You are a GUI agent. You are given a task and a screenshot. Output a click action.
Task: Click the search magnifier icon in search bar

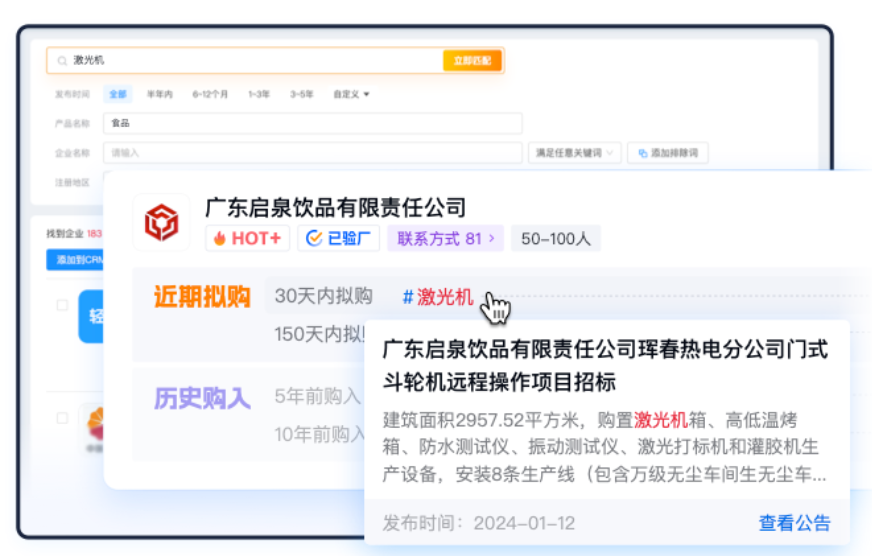[x=62, y=61]
